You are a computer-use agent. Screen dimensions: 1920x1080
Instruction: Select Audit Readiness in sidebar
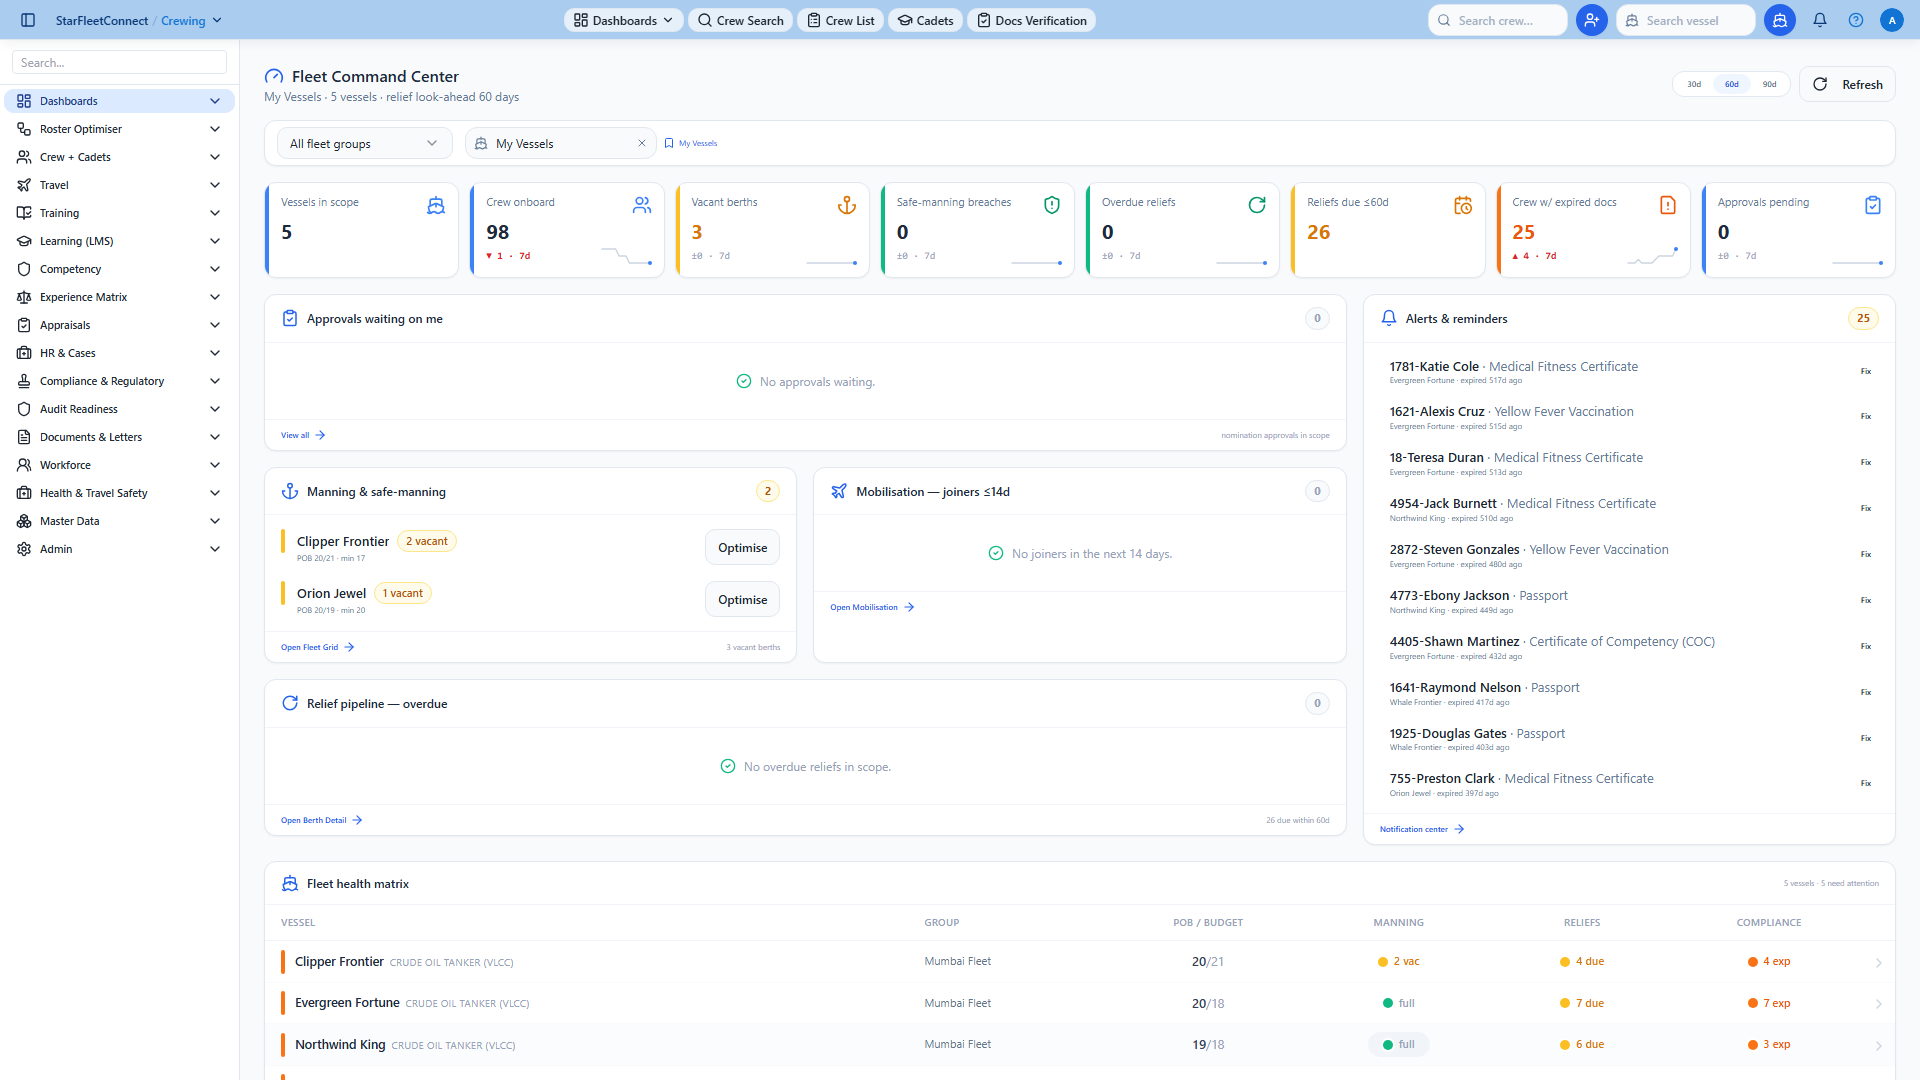pyautogui.click(x=119, y=409)
